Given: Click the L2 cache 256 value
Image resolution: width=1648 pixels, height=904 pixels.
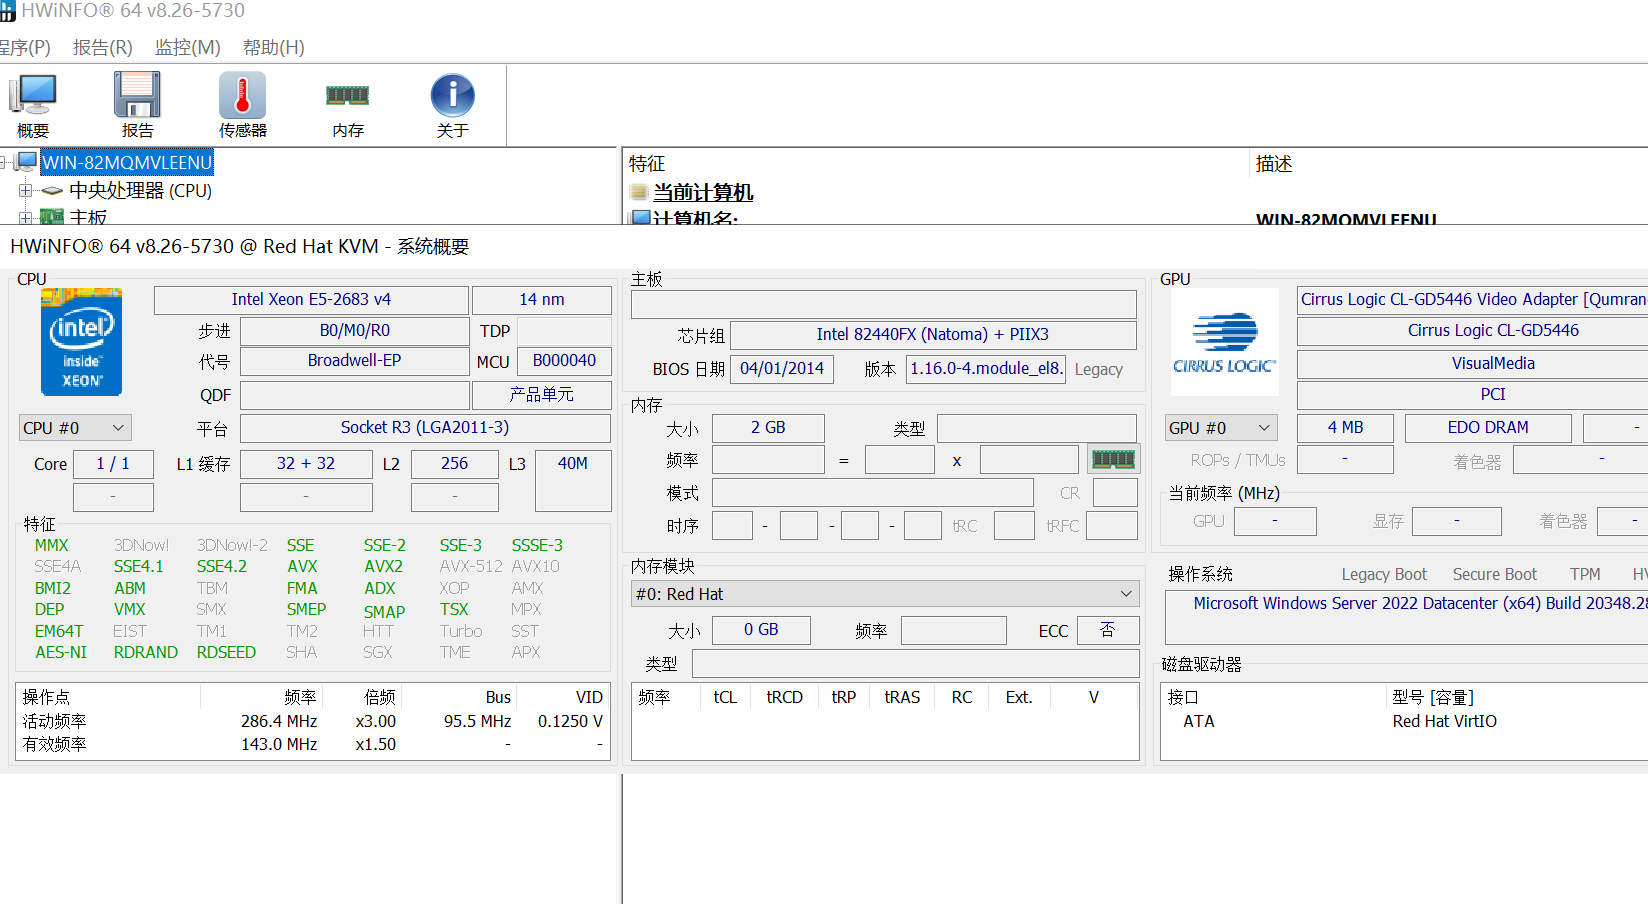Looking at the screenshot, I should tap(454, 464).
